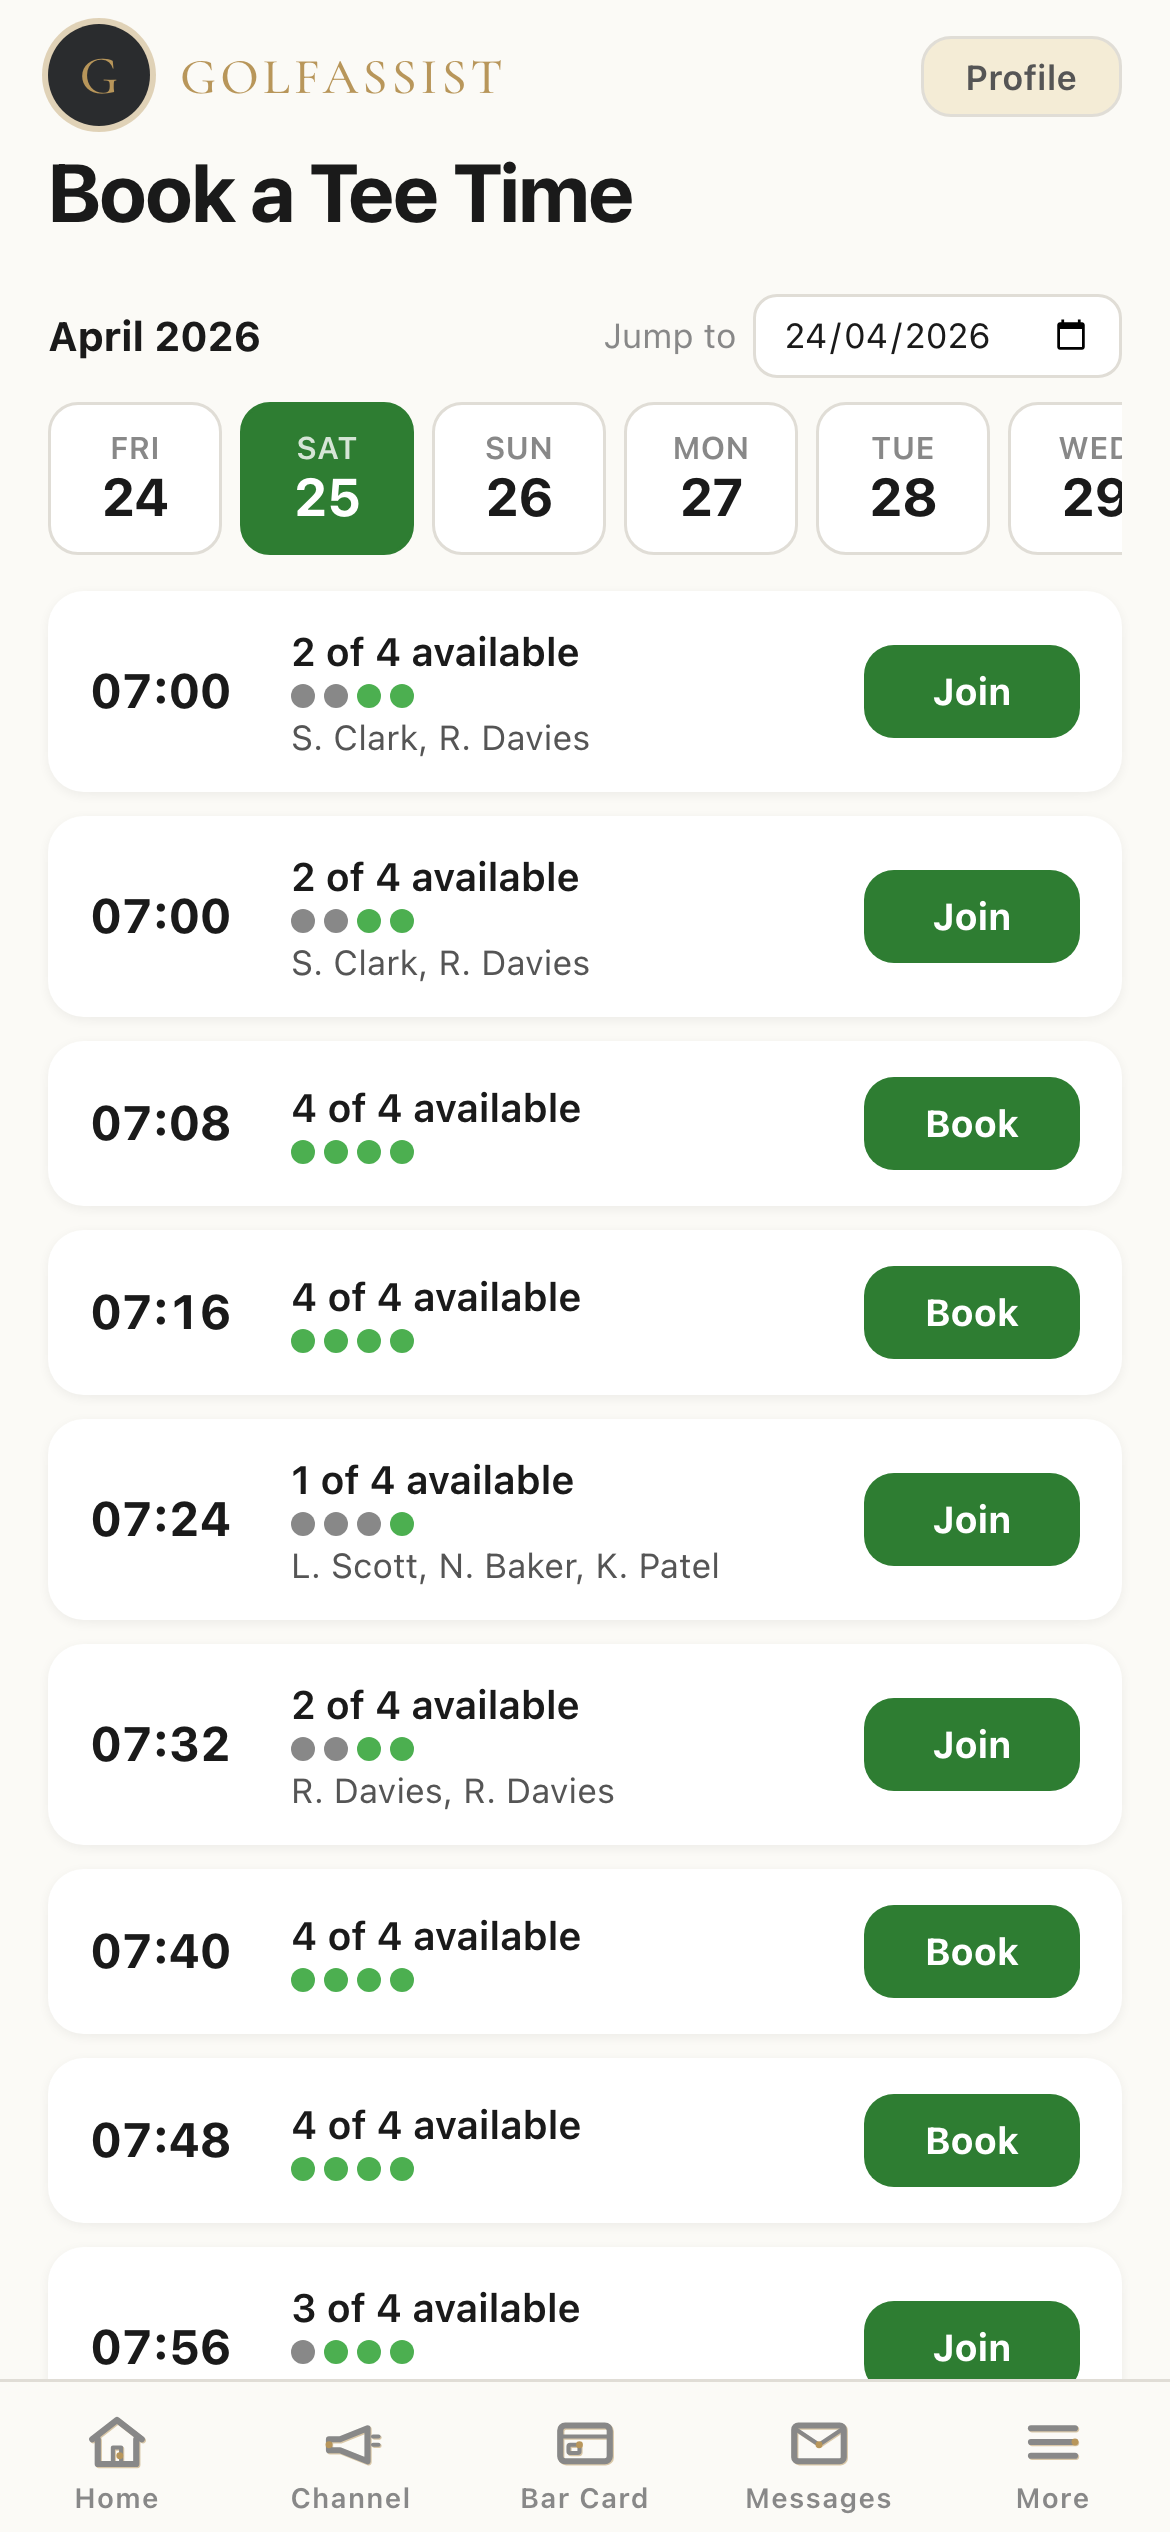
Task: Open Messages envelope icon
Action: [819, 2444]
